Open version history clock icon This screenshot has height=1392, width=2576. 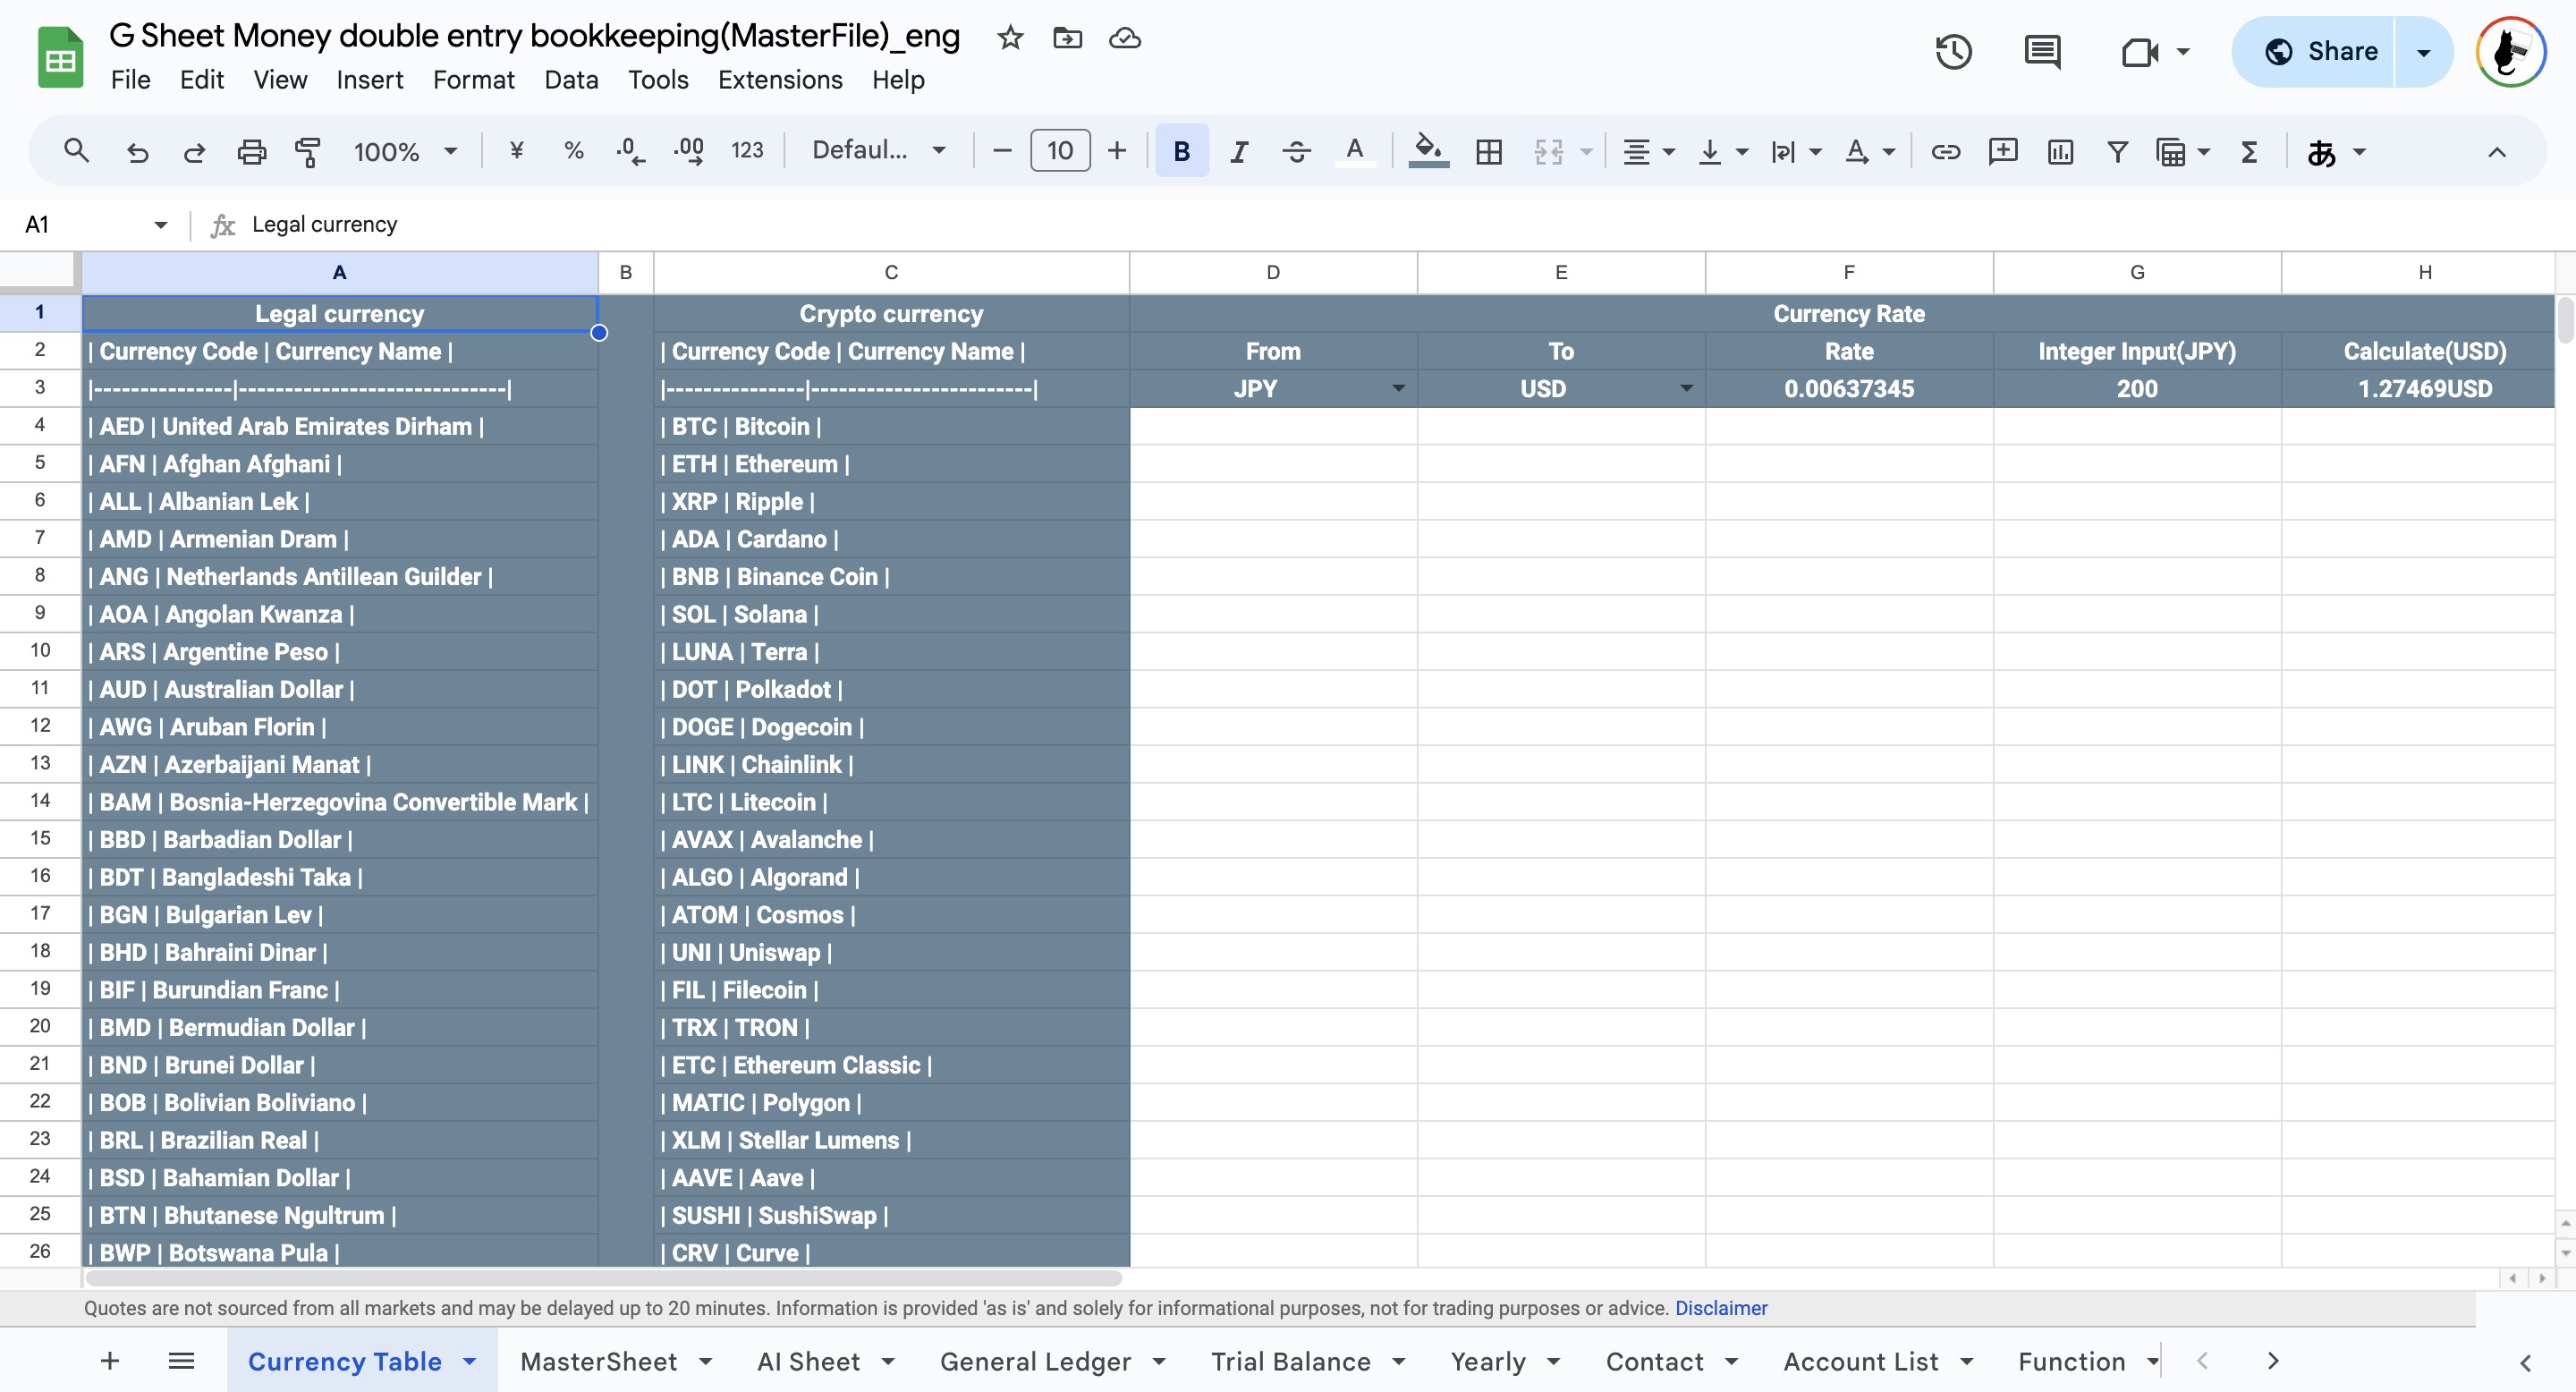(1953, 52)
